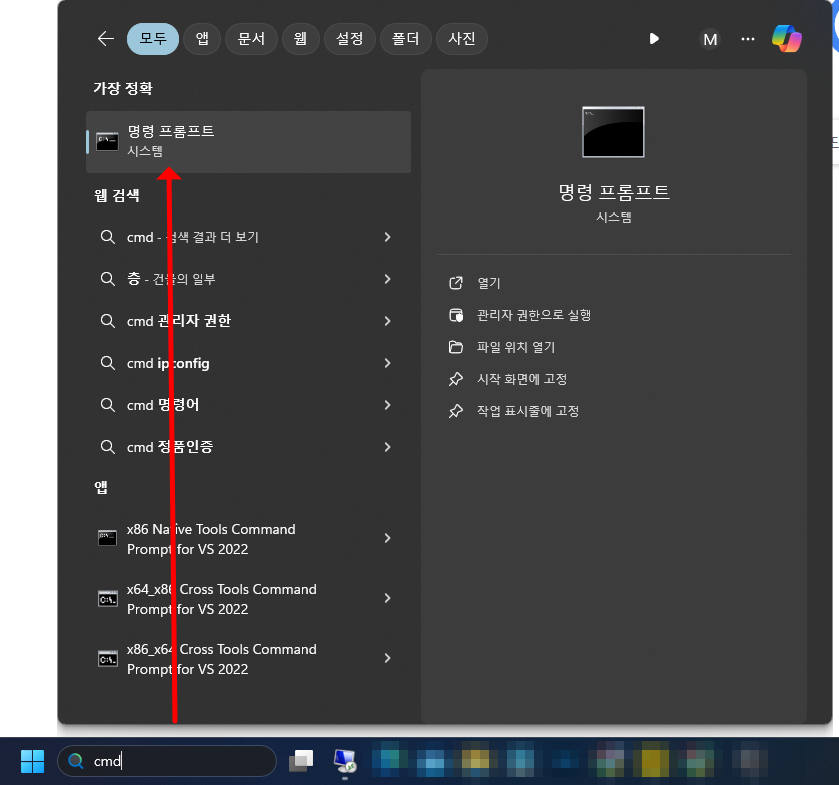Screen dimensions: 839x785
Task: Open Copilot from the top right icon
Action: [787, 38]
